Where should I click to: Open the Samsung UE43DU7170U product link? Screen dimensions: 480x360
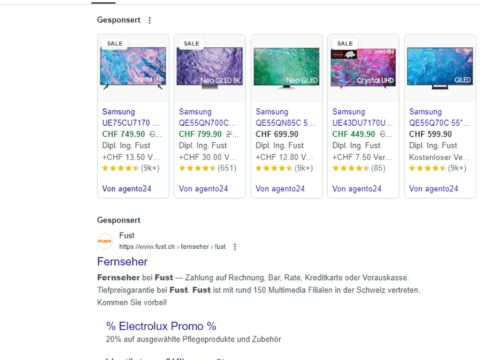(x=362, y=117)
